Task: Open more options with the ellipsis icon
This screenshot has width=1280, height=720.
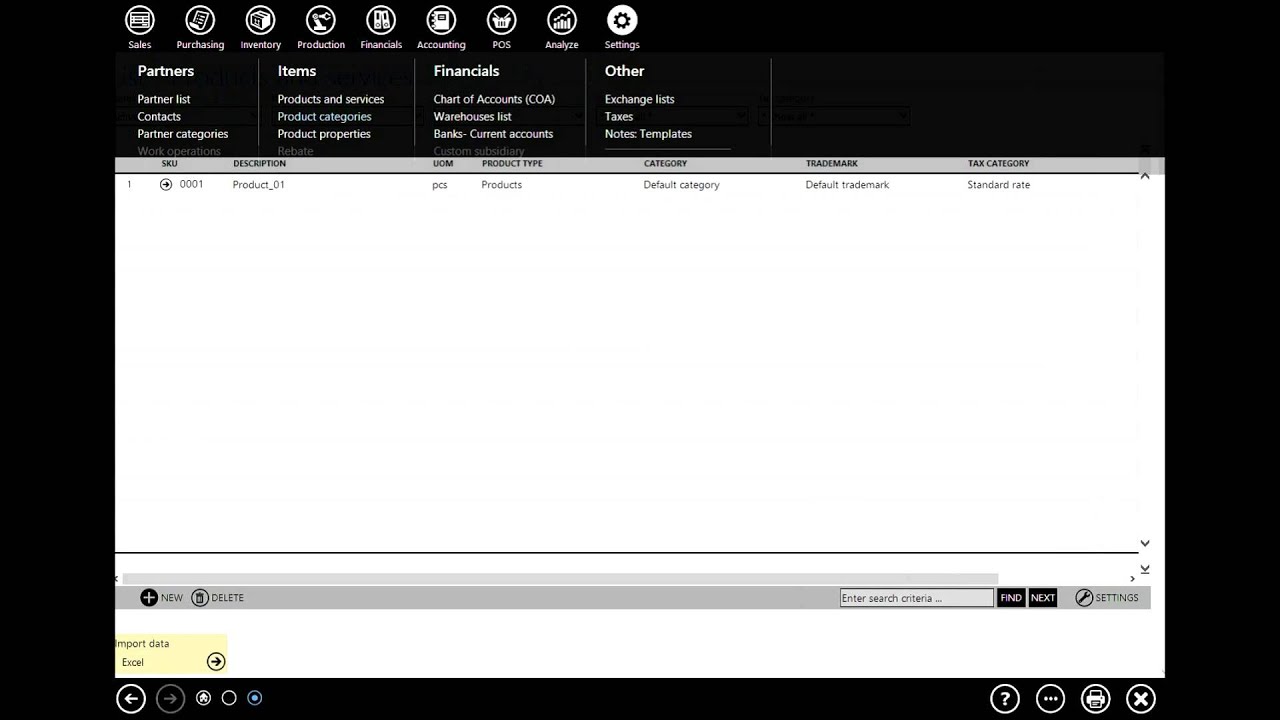Action: click(x=1050, y=699)
